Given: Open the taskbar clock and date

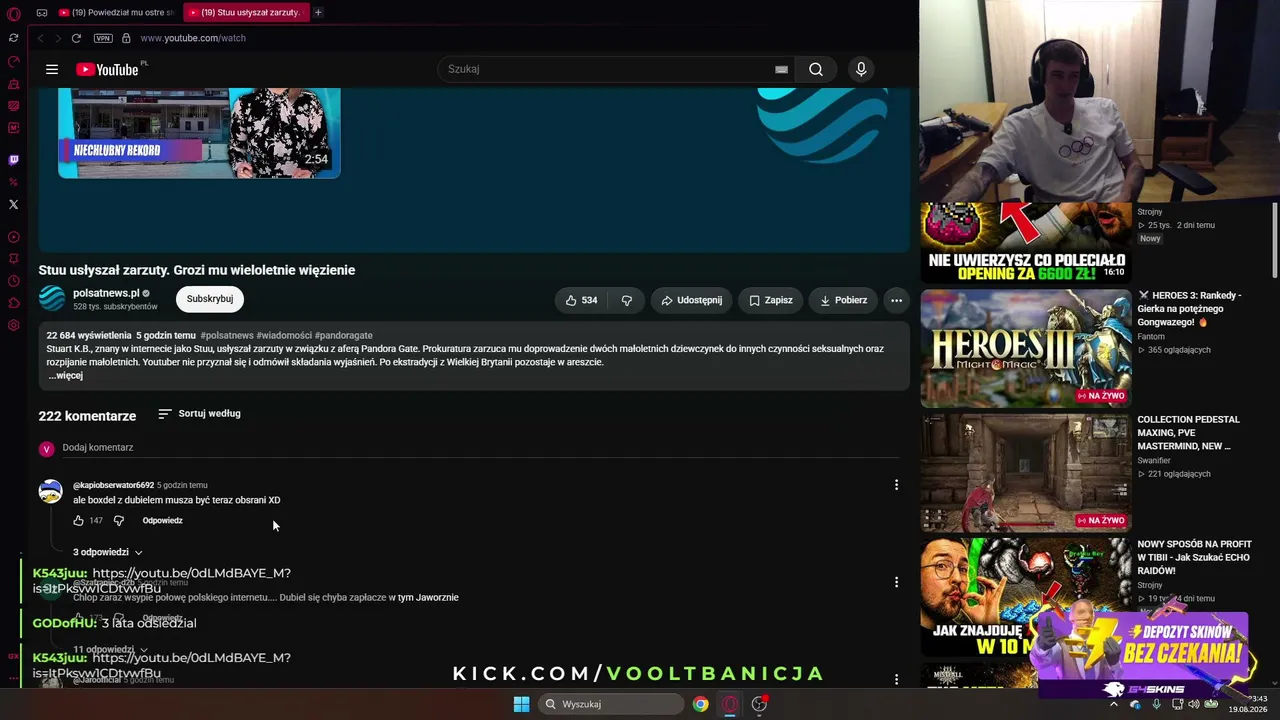Looking at the screenshot, I should point(1248,704).
